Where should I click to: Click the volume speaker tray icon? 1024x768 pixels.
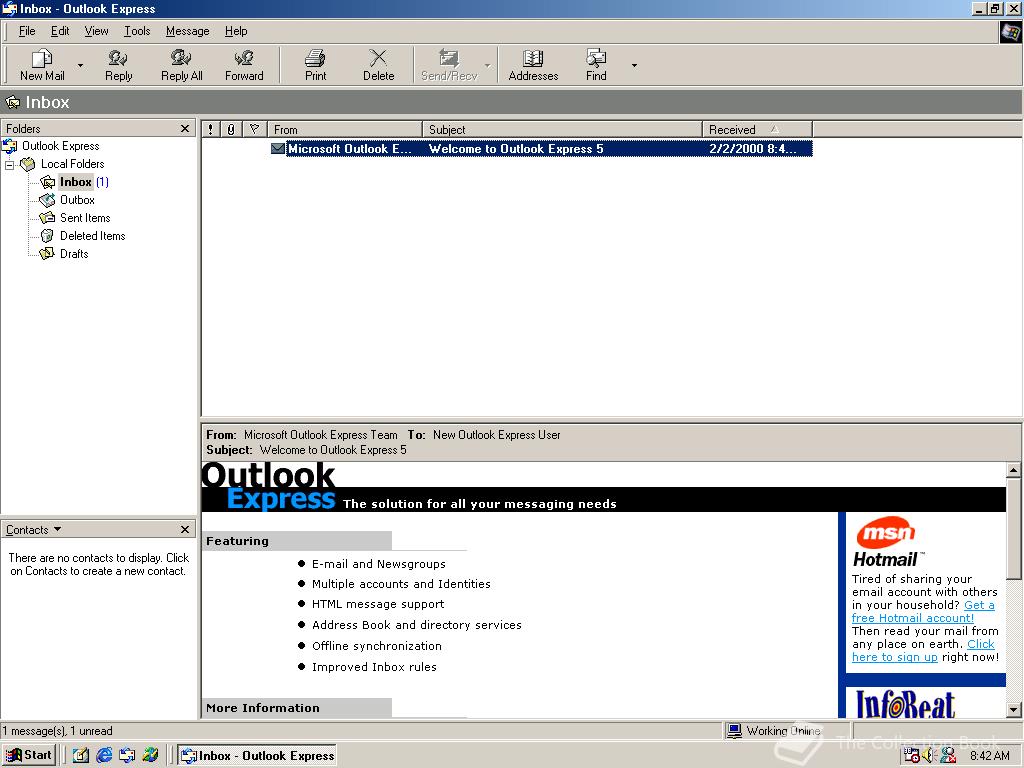pos(929,756)
